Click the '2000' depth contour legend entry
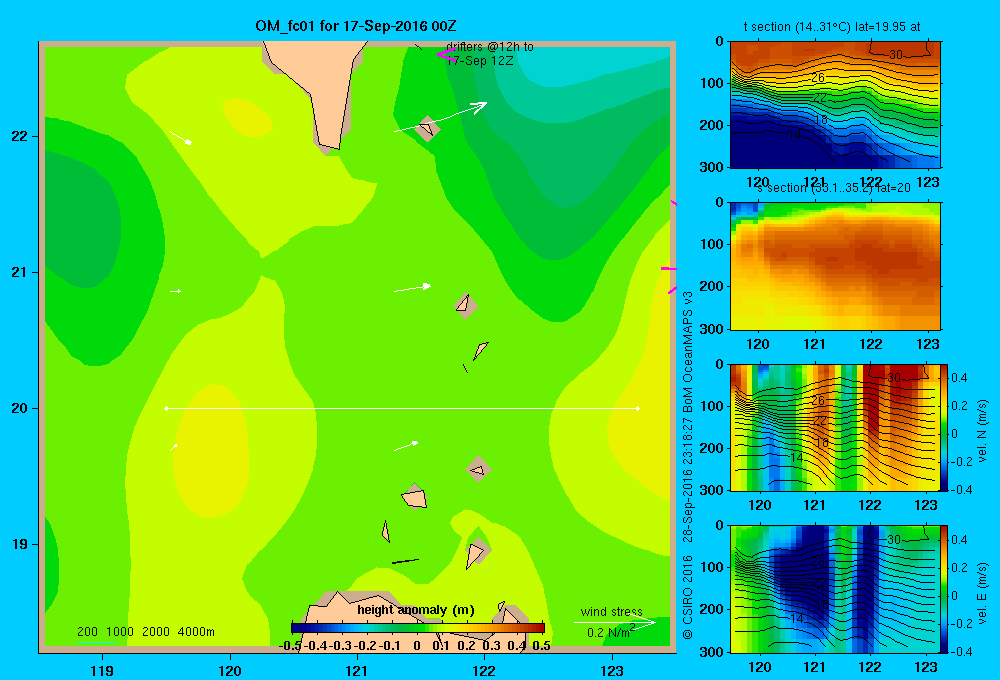The height and width of the screenshot is (680, 1000). (156, 632)
